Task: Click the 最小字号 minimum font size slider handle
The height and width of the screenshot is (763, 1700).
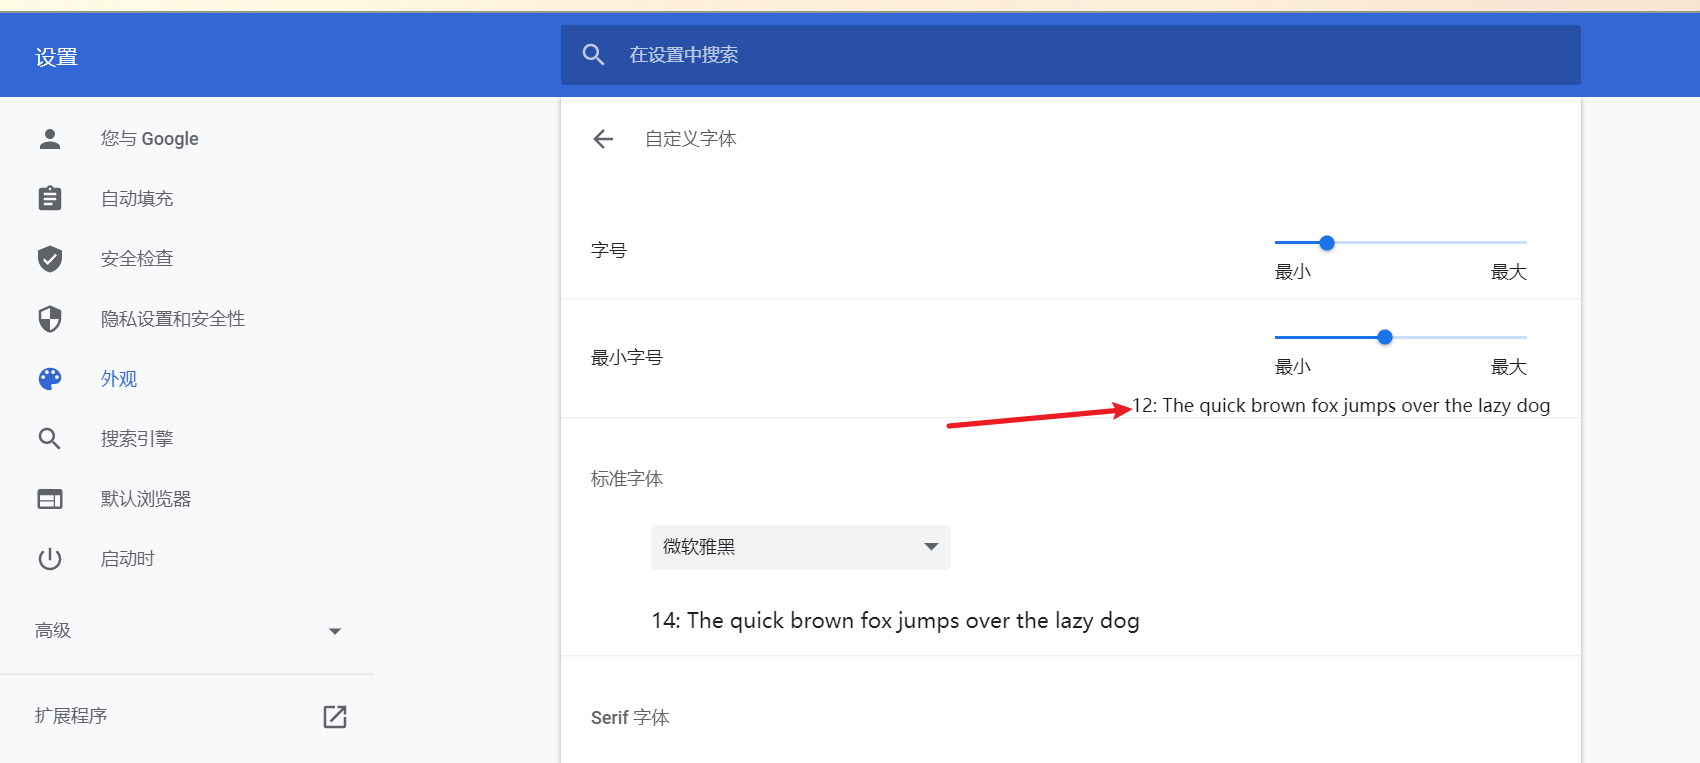Action: (1385, 337)
